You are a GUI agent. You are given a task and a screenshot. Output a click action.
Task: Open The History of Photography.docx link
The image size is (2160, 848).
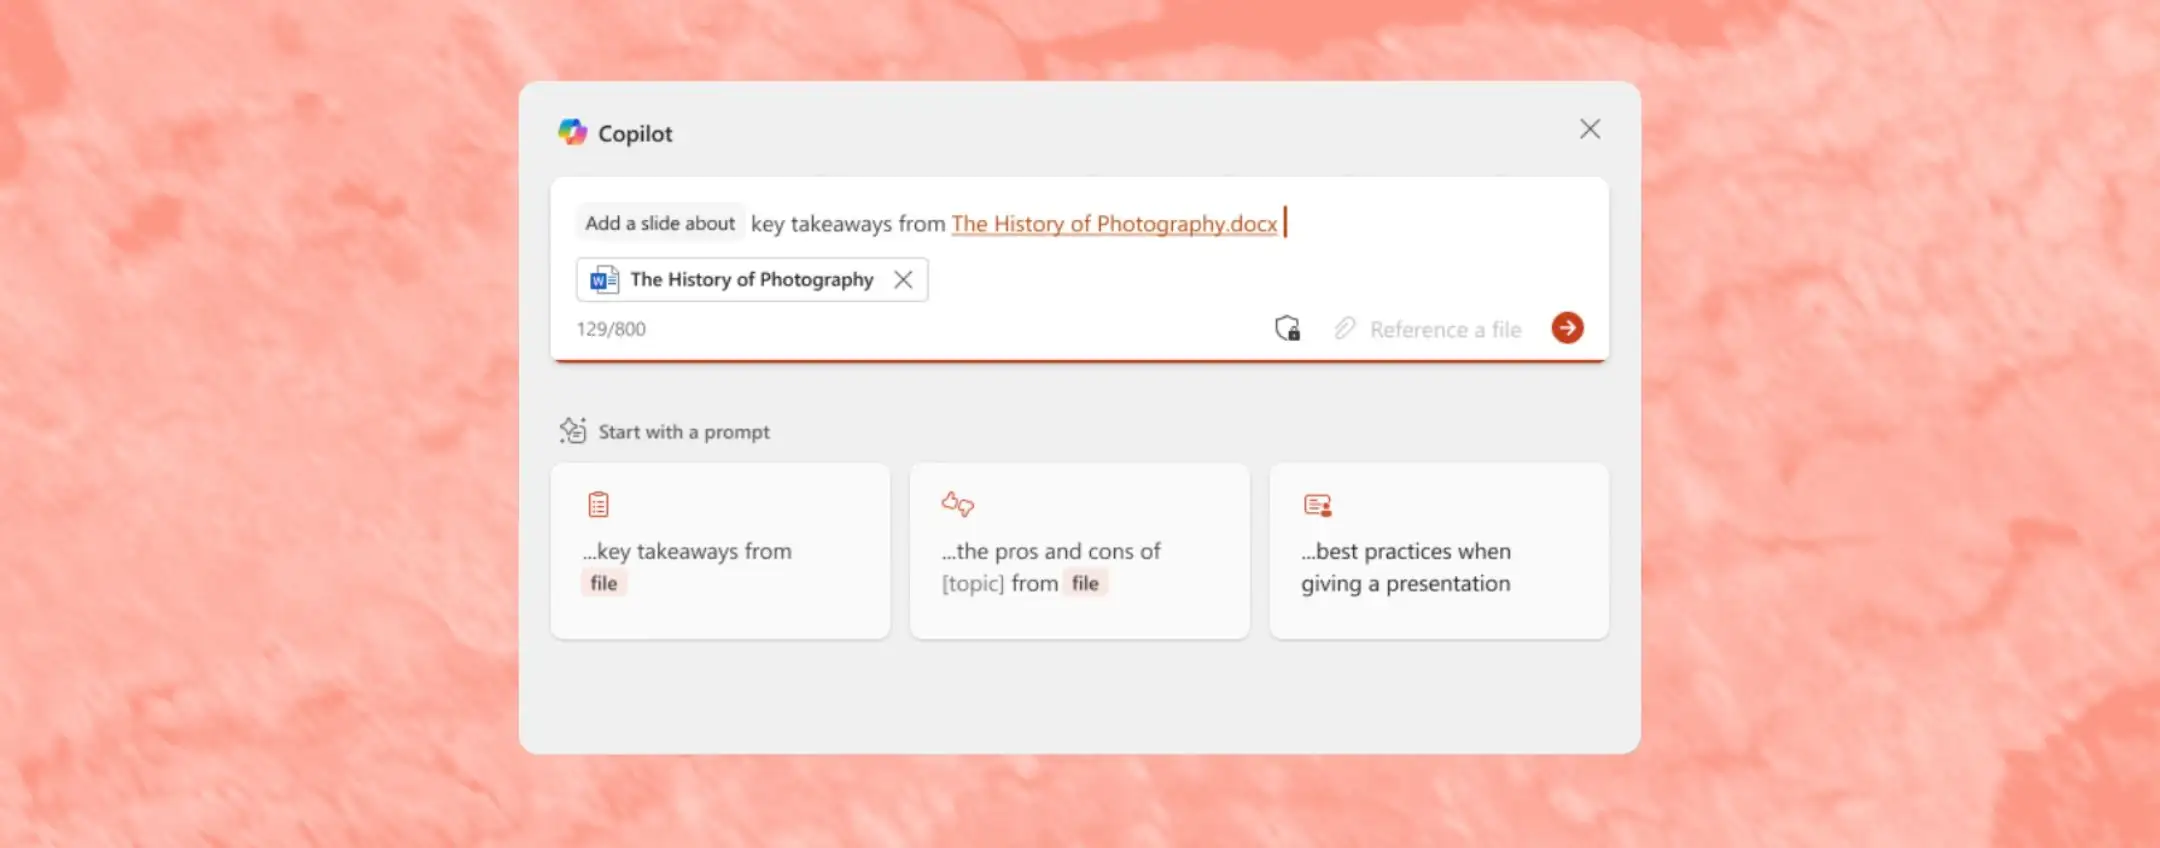click(1114, 223)
